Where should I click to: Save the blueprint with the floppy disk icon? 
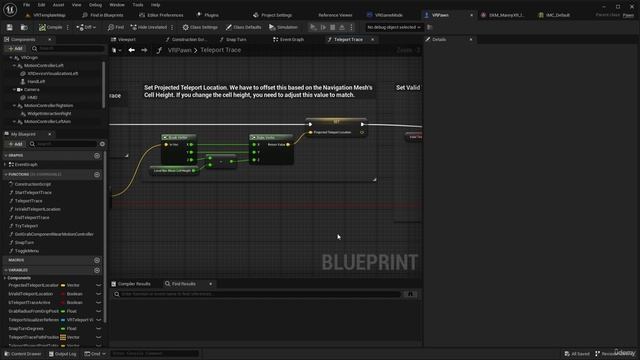(x=9, y=27)
